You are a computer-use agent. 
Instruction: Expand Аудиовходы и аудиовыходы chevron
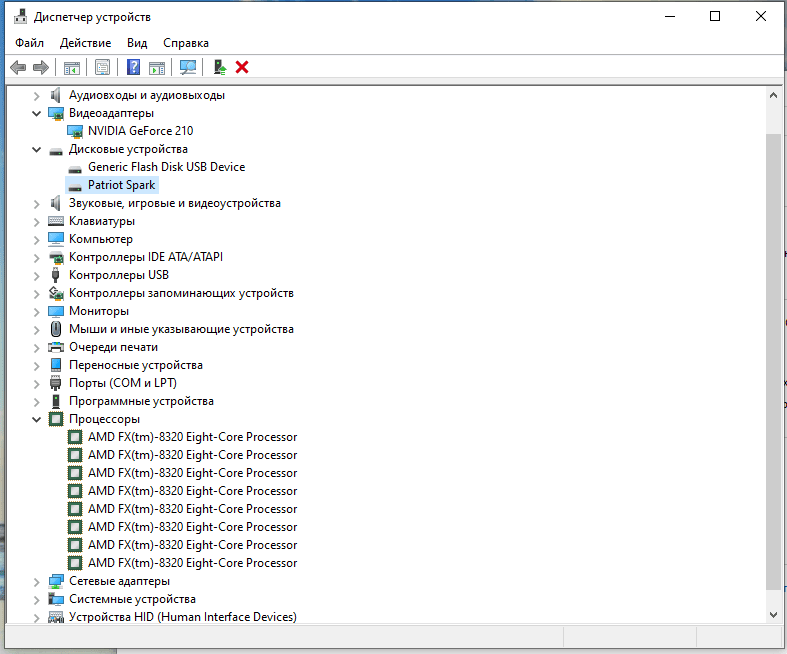click(x=36, y=95)
